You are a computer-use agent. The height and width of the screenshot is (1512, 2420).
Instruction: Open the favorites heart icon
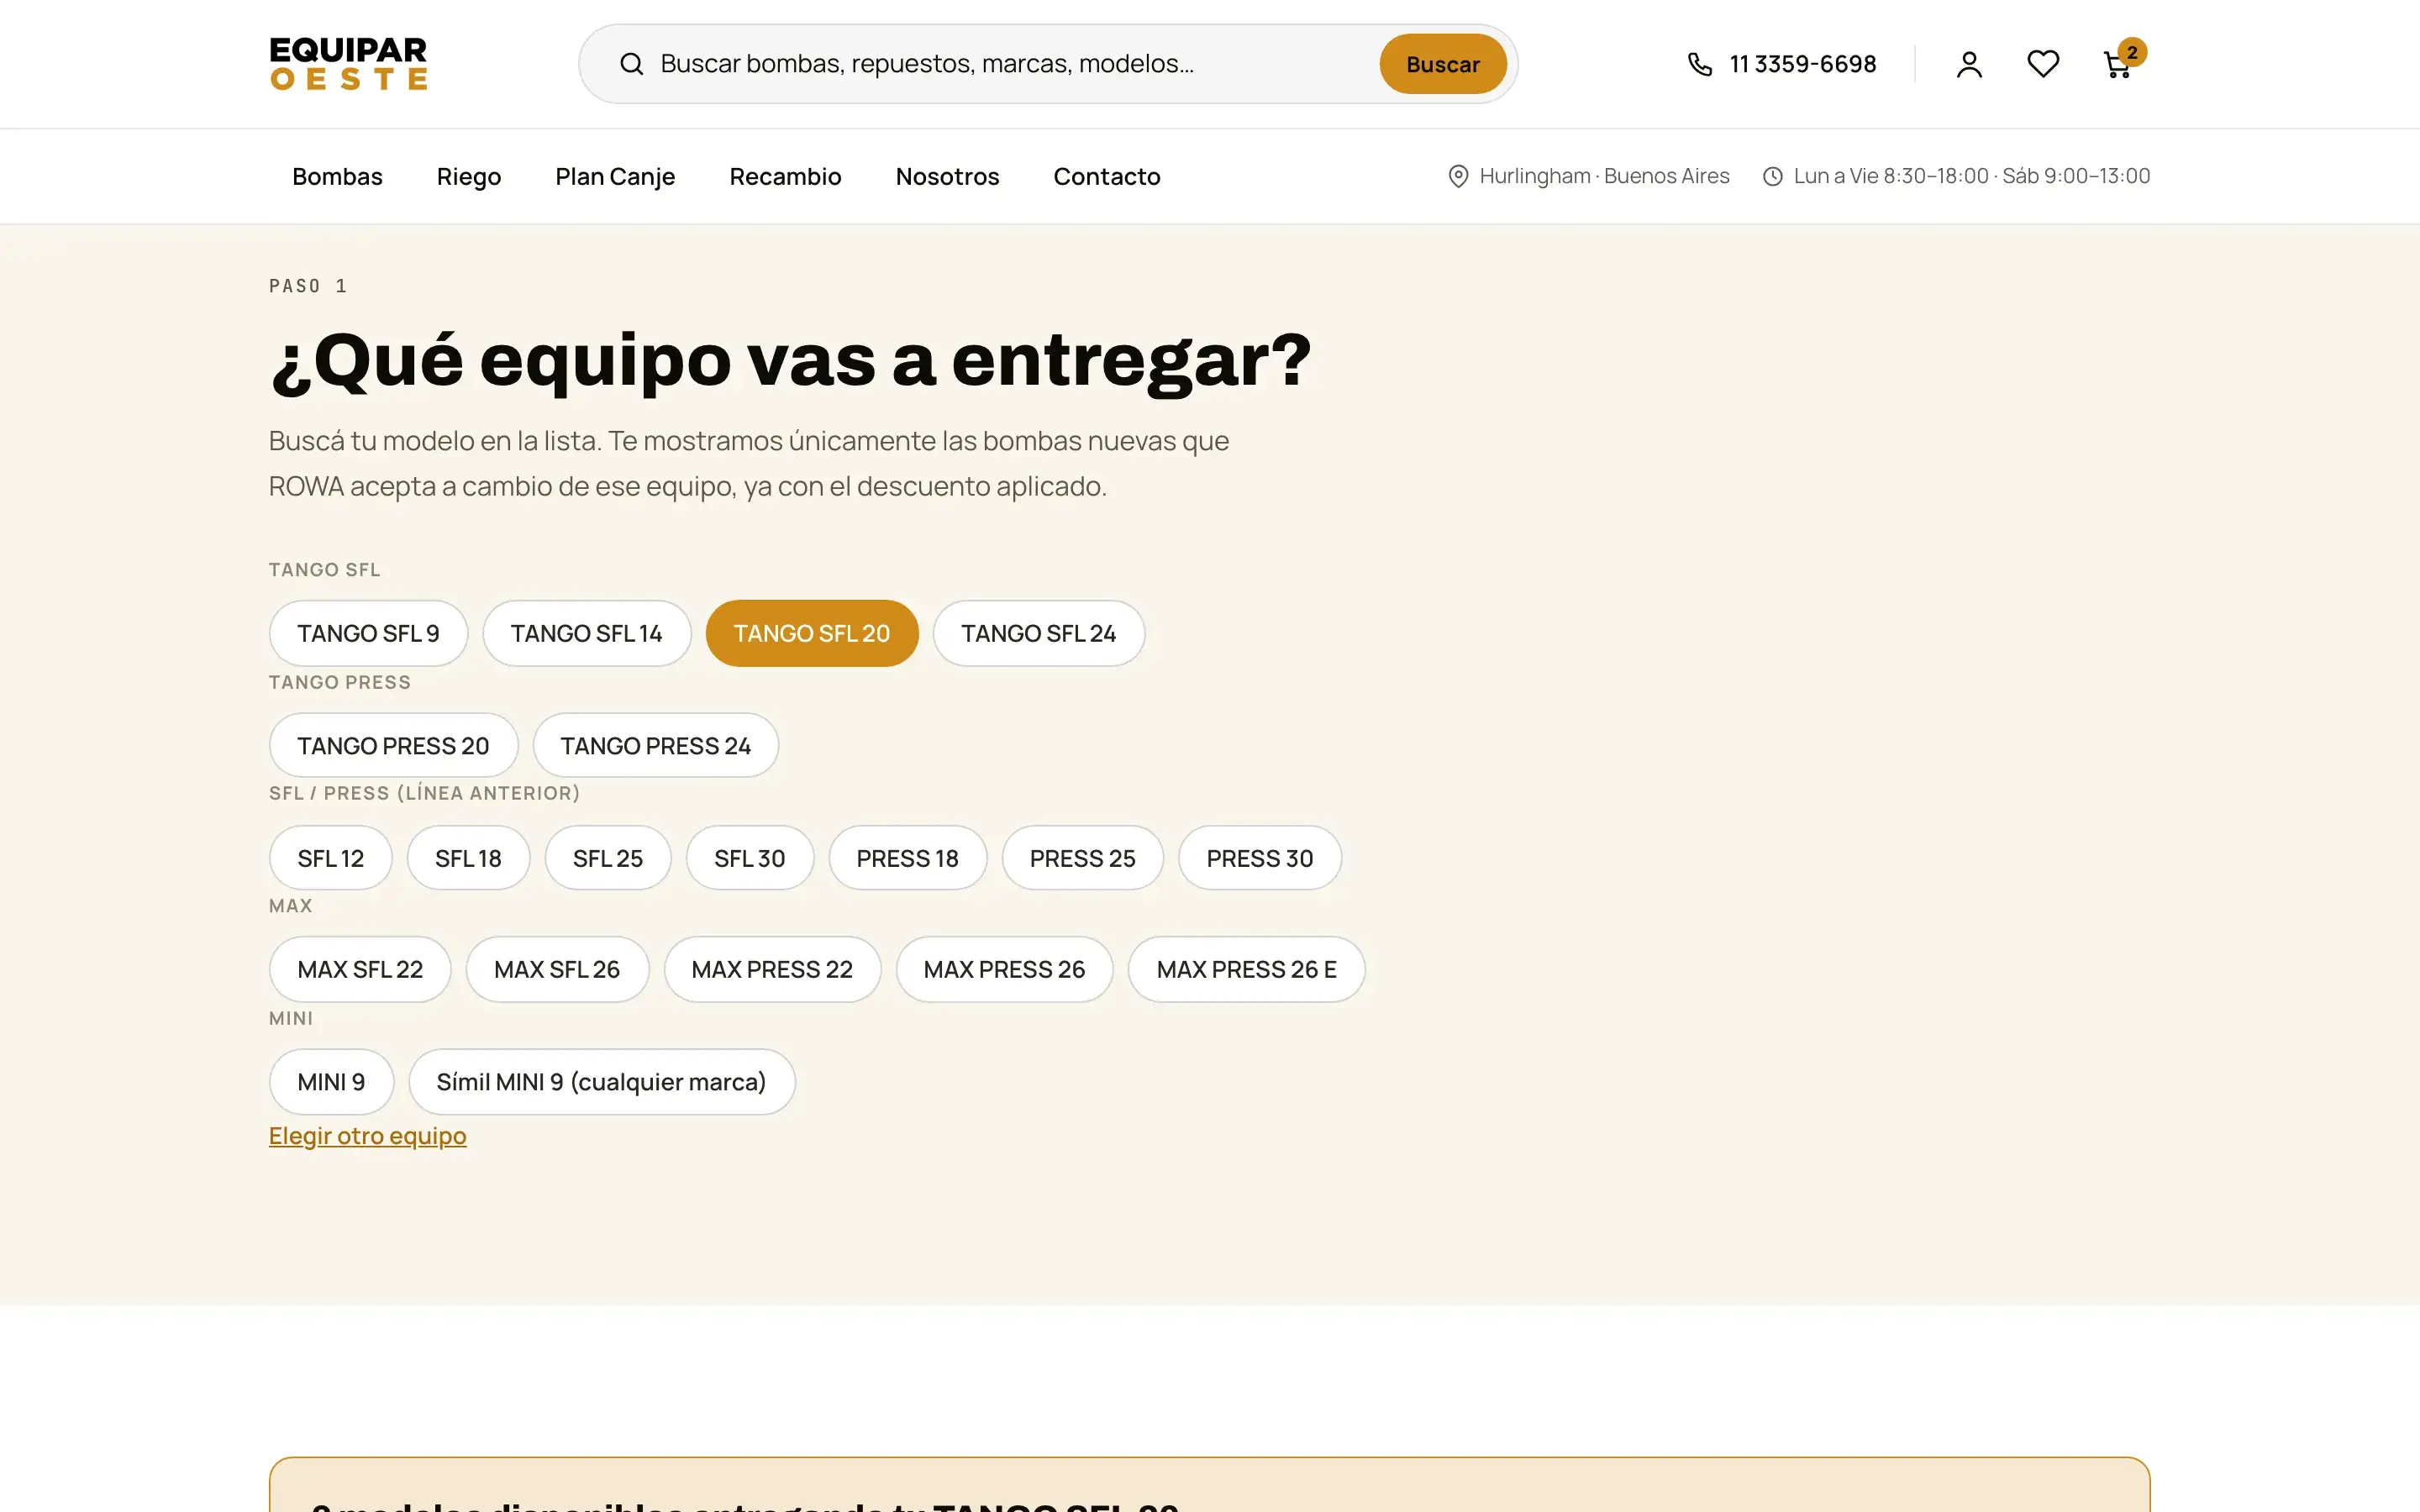pyautogui.click(x=2043, y=64)
